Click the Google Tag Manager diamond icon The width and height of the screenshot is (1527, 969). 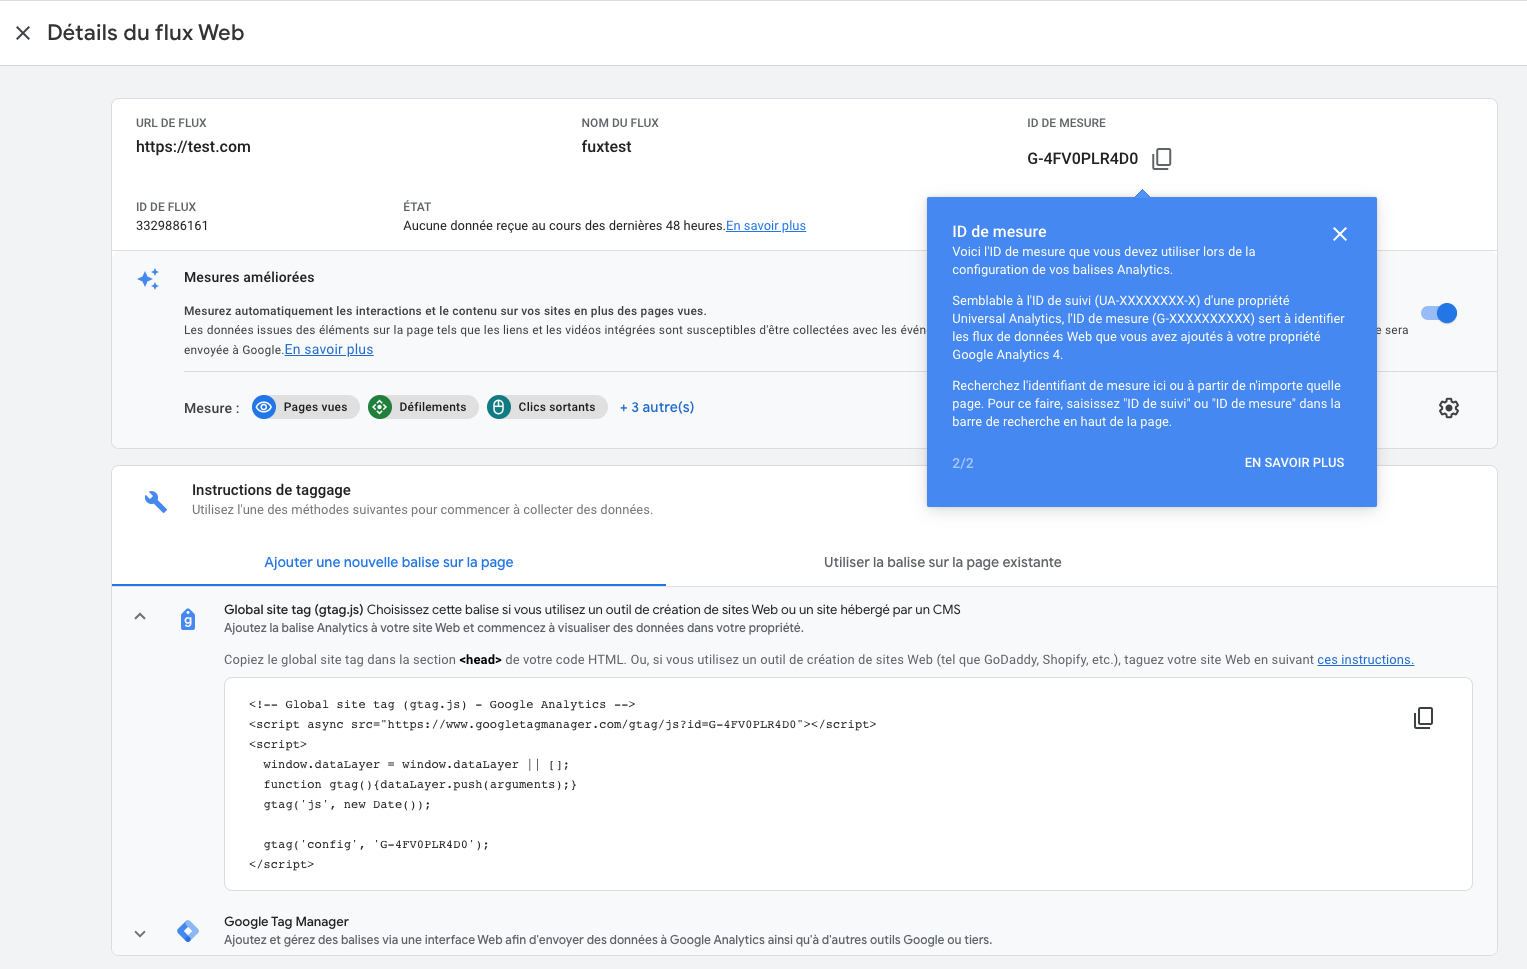pos(188,931)
